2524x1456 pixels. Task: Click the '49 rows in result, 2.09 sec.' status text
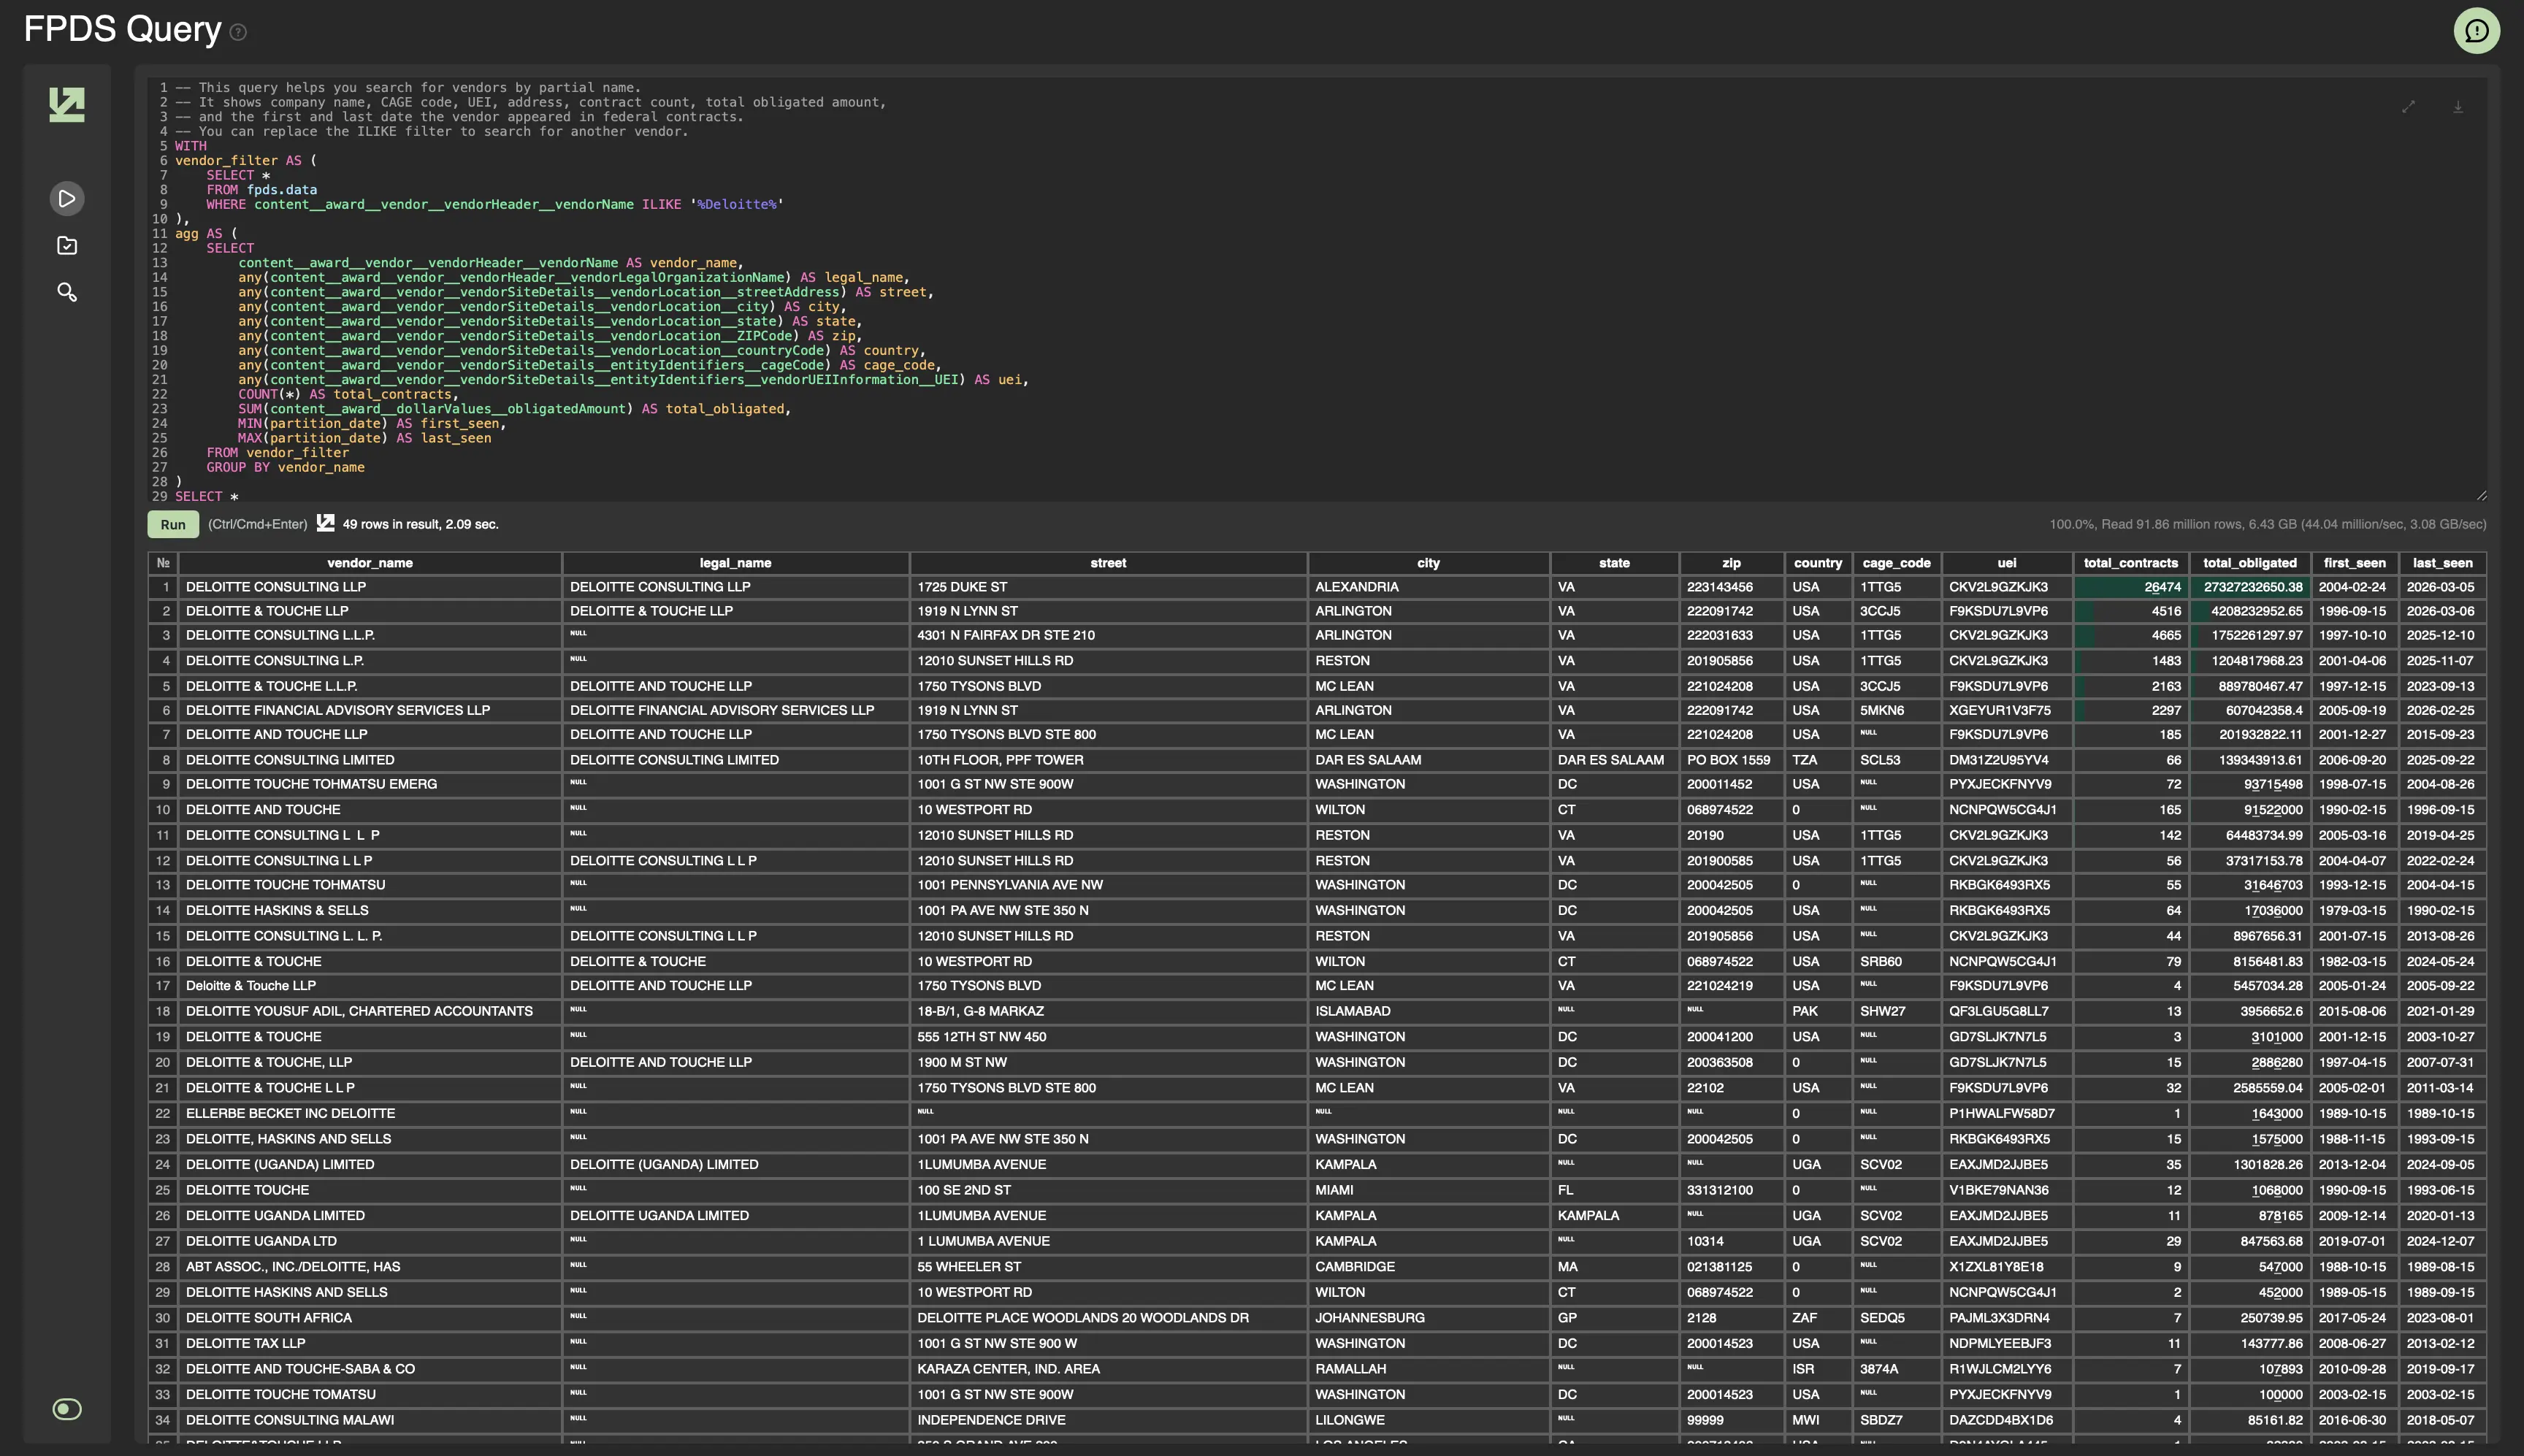[420, 524]
